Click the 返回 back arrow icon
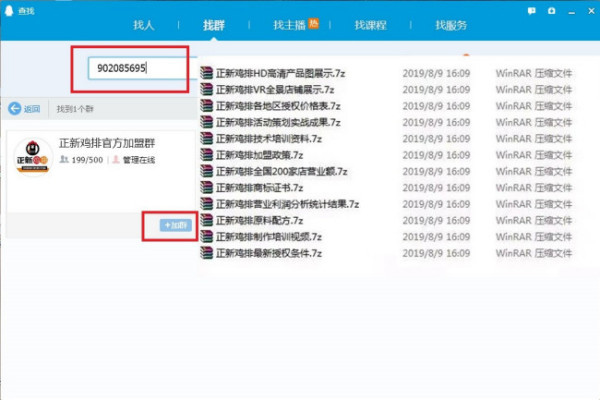 click(x=15, y=109)
